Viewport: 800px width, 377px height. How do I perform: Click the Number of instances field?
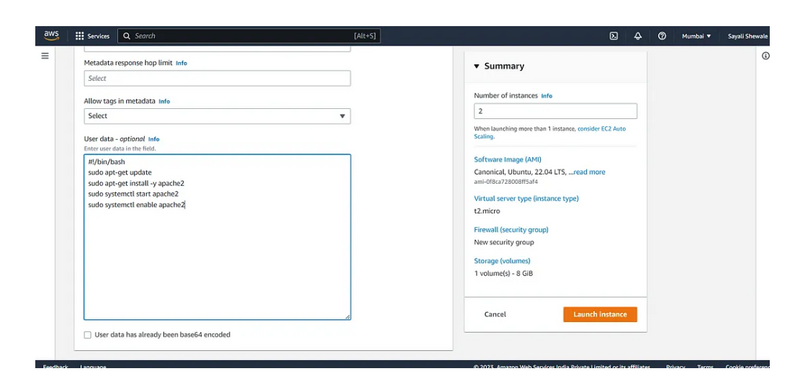[x=555, y=111]
